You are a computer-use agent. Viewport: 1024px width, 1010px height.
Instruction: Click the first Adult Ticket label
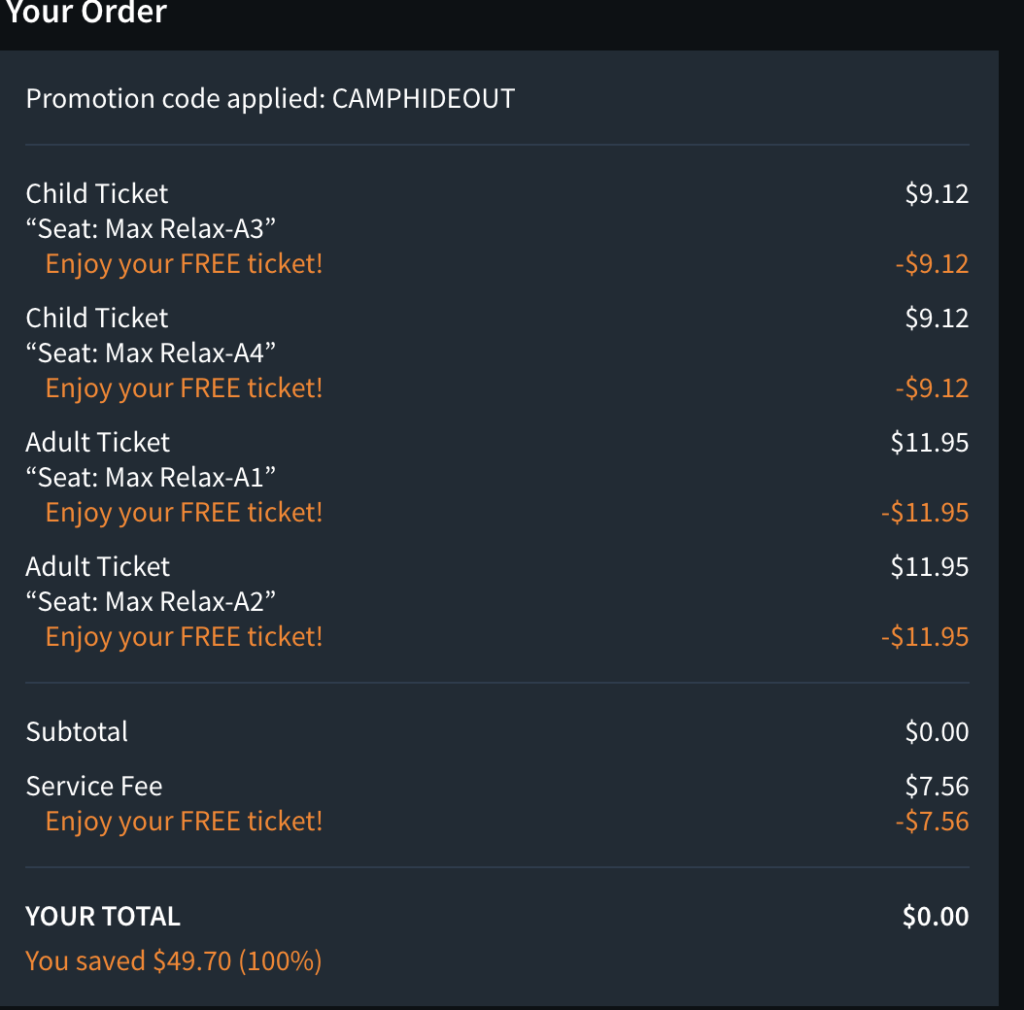[97, 442]
